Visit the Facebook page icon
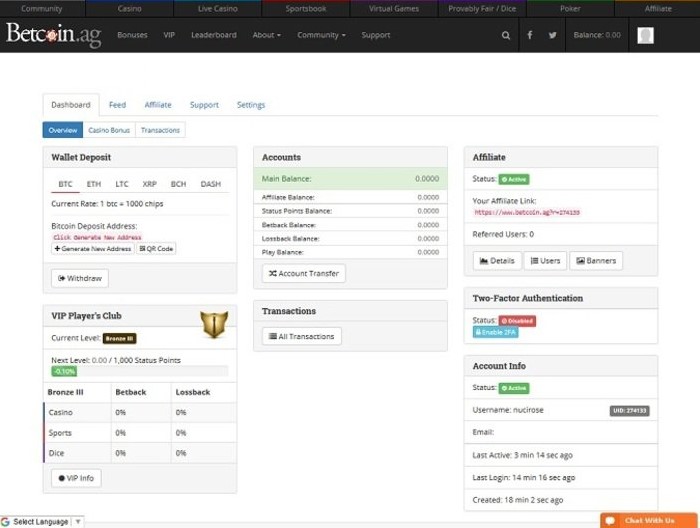The width and height of the screenshot is (700, 528). pos(529,35)
